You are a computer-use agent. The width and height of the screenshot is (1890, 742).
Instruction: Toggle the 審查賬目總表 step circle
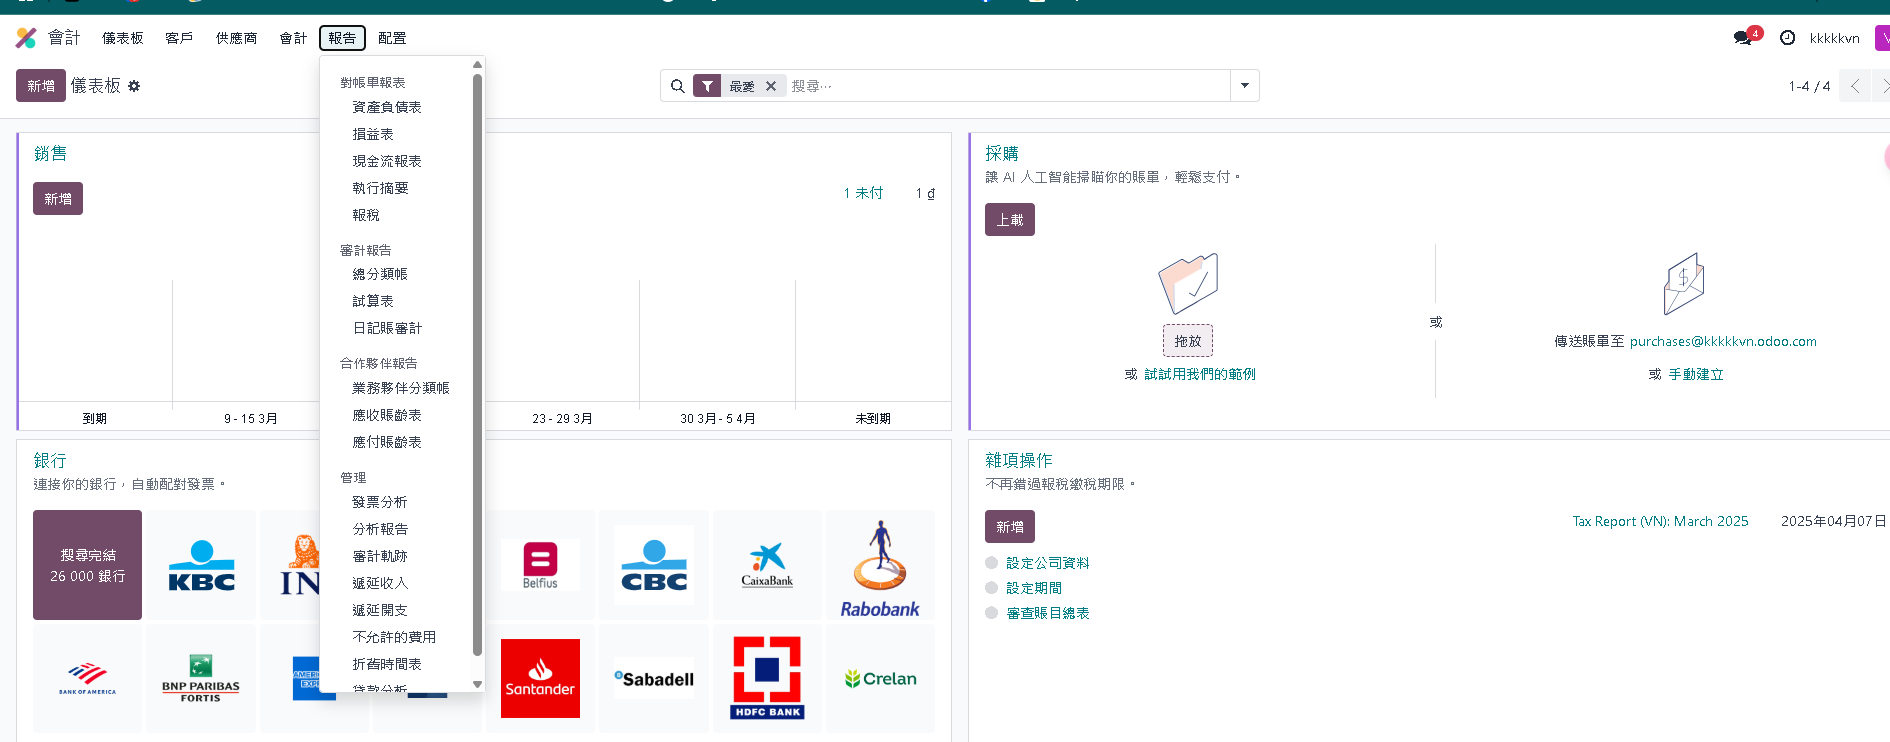click(992, 613)
